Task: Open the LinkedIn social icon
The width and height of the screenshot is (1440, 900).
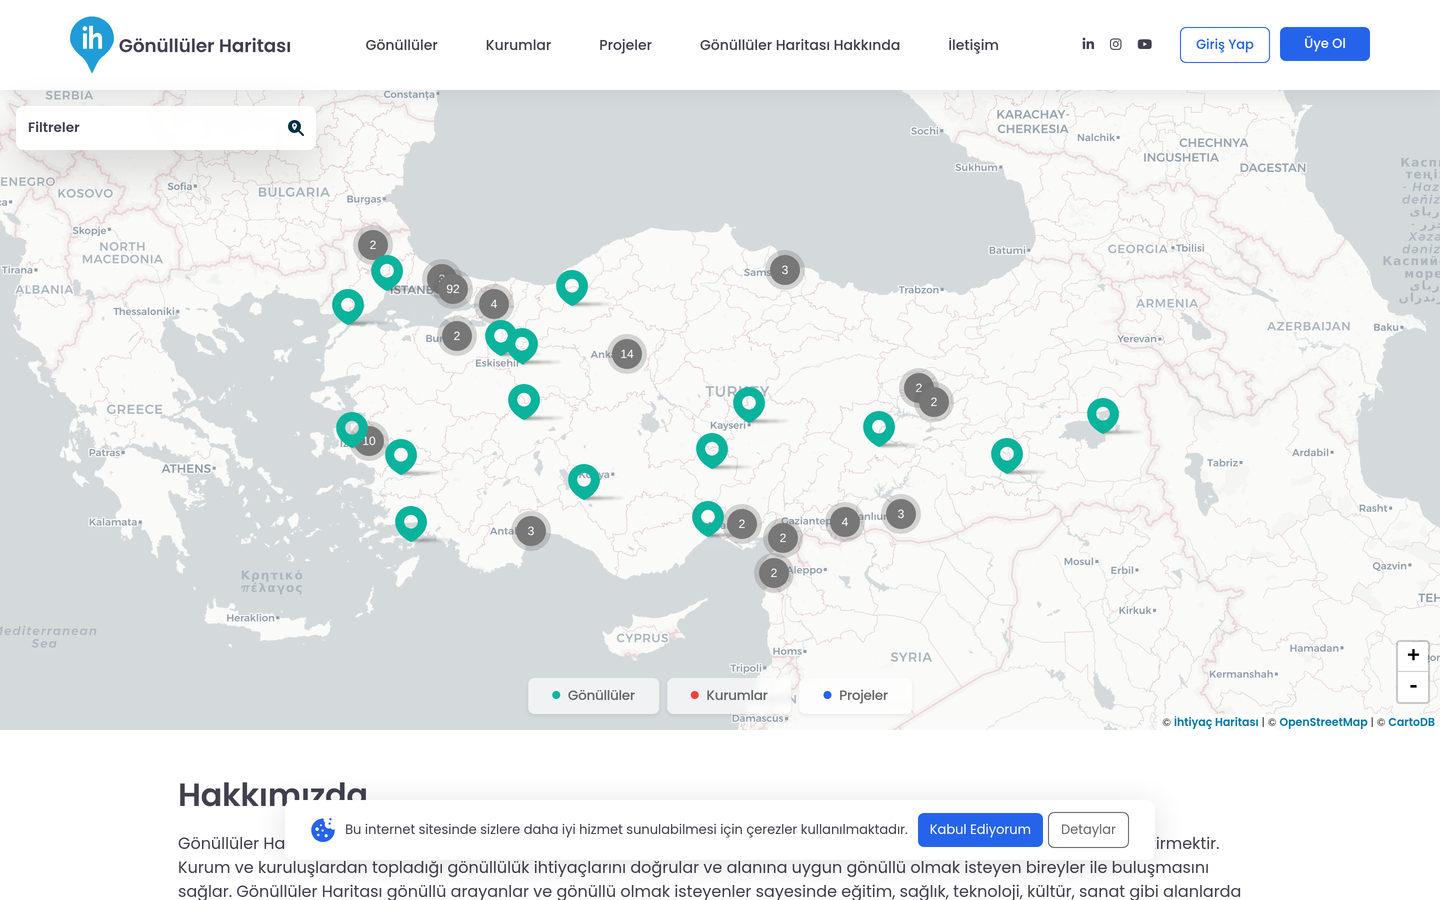Action: coord(1088,44)
